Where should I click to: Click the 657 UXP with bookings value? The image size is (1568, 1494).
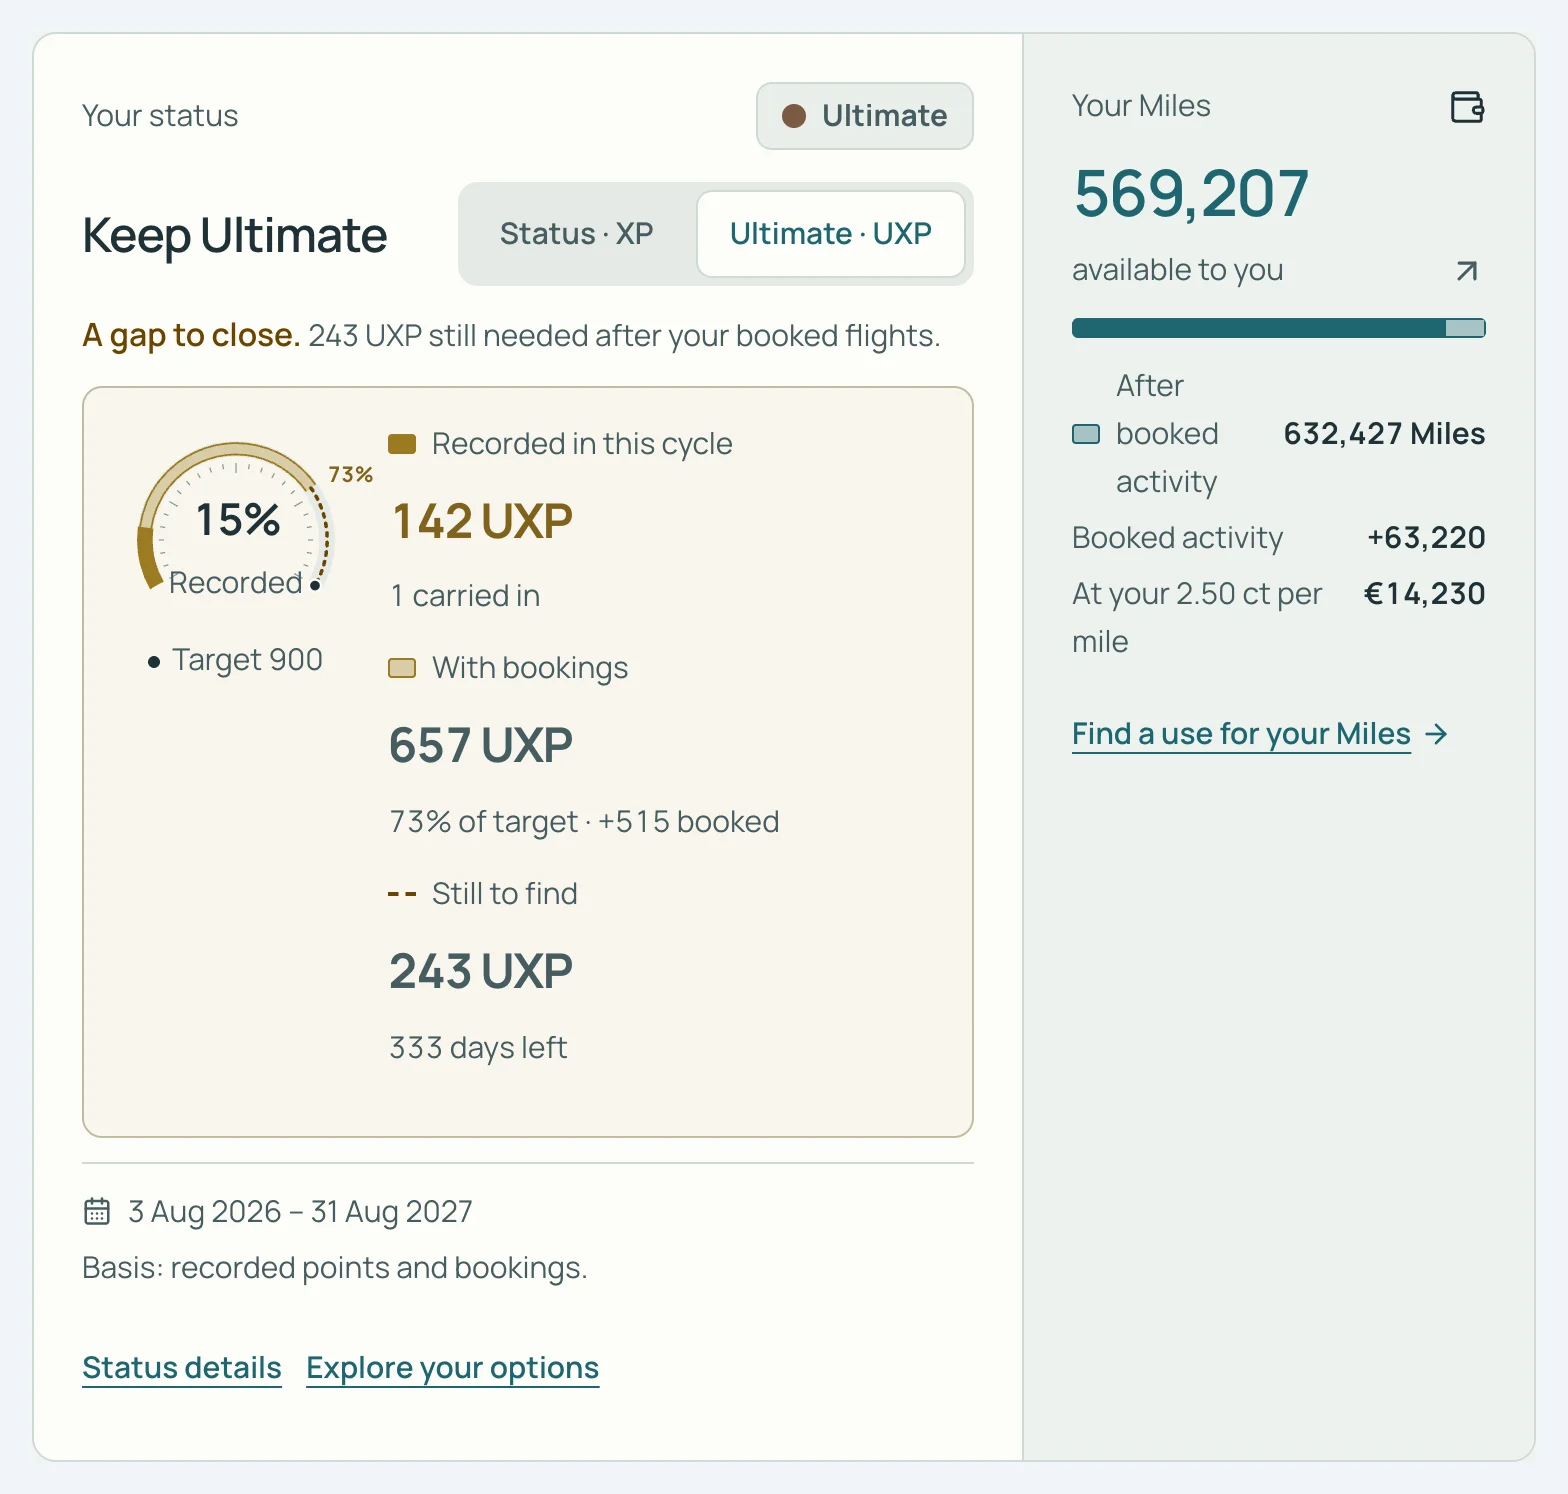[481, 745]
